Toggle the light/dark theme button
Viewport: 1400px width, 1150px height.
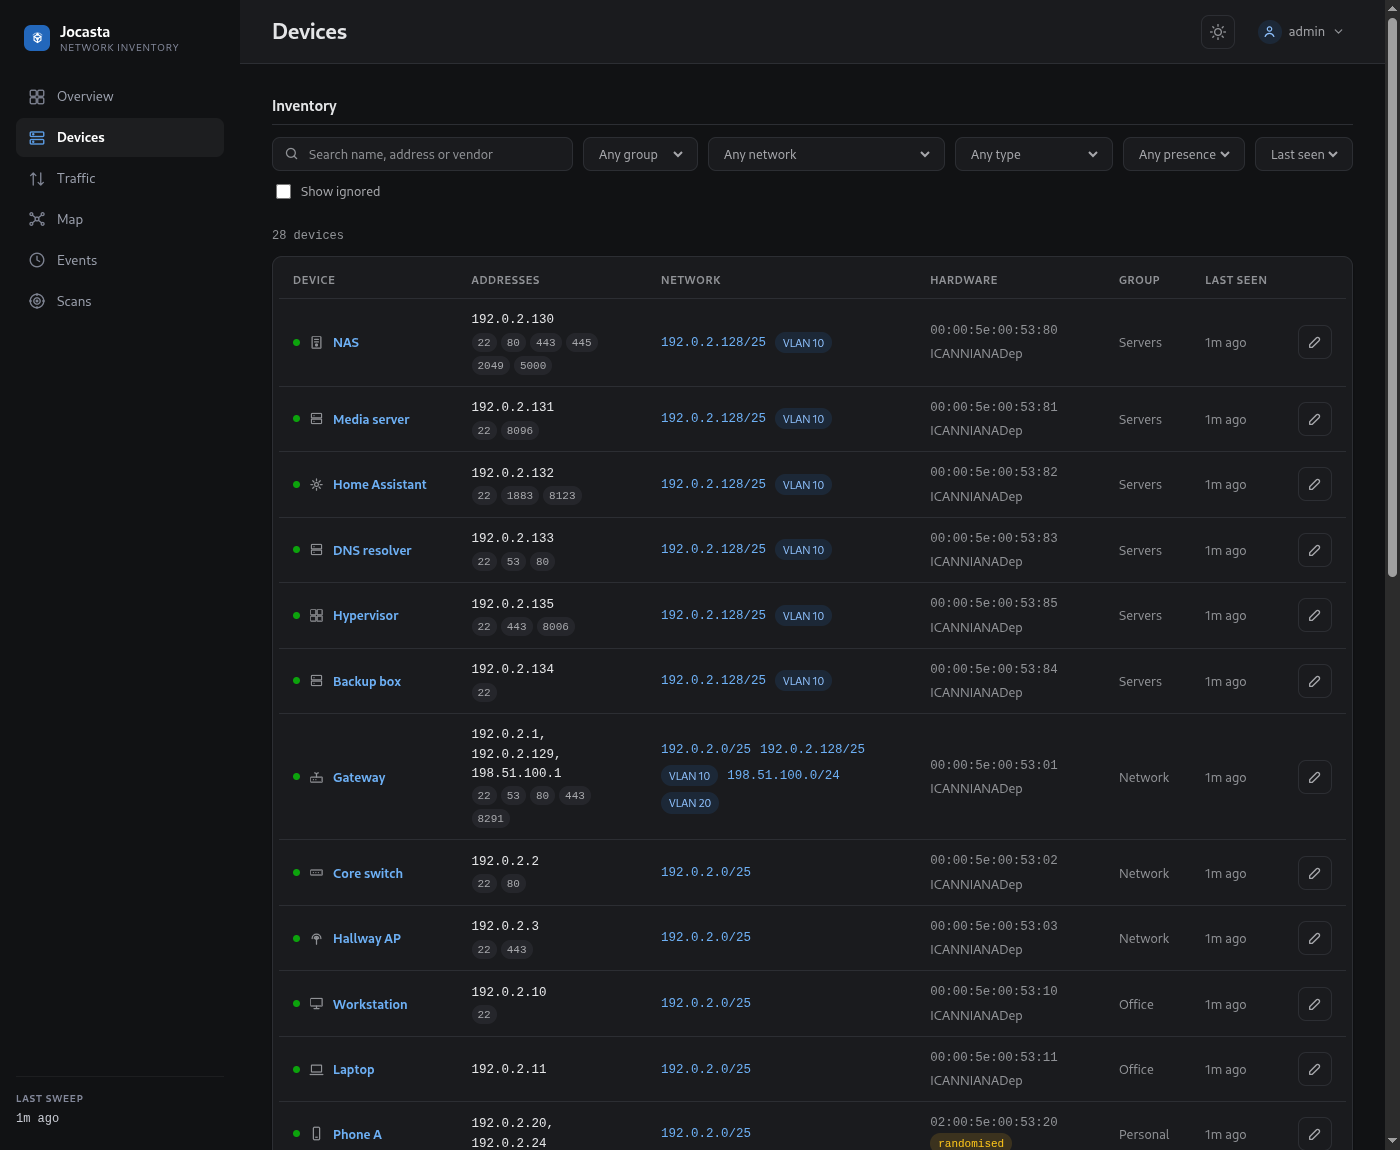[1218, 32]
